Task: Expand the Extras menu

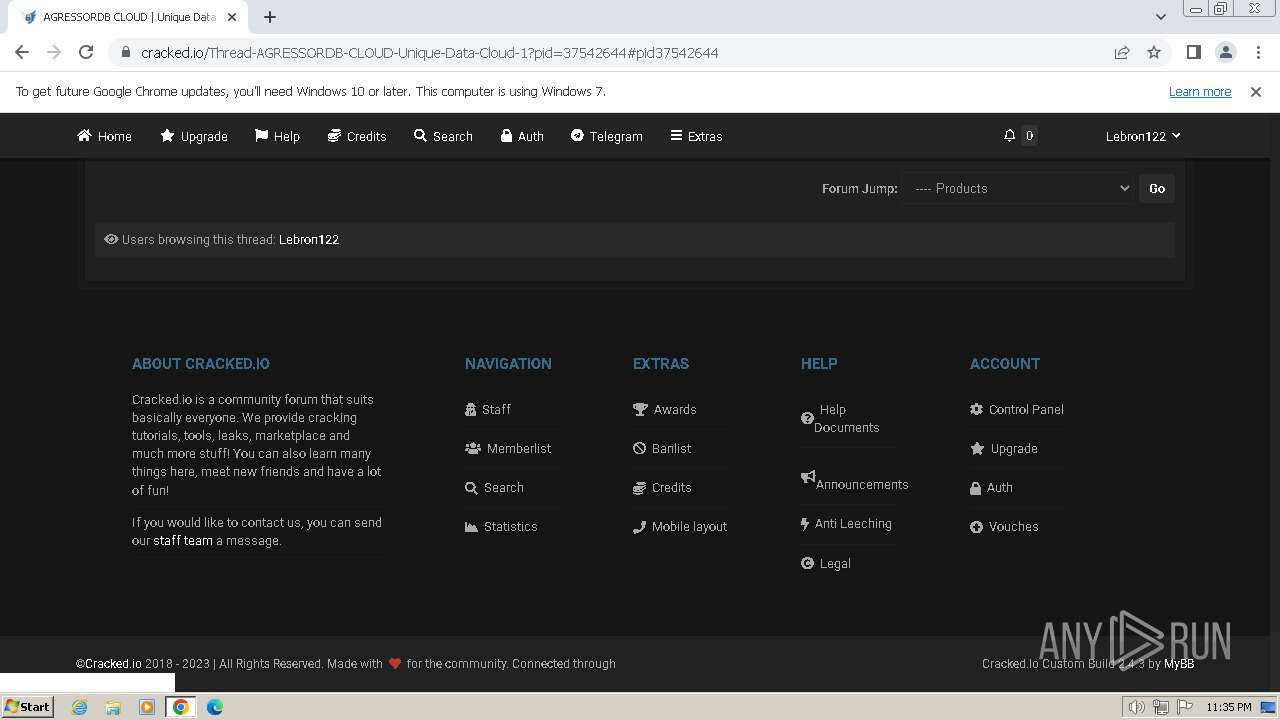Action: point(696,136)
